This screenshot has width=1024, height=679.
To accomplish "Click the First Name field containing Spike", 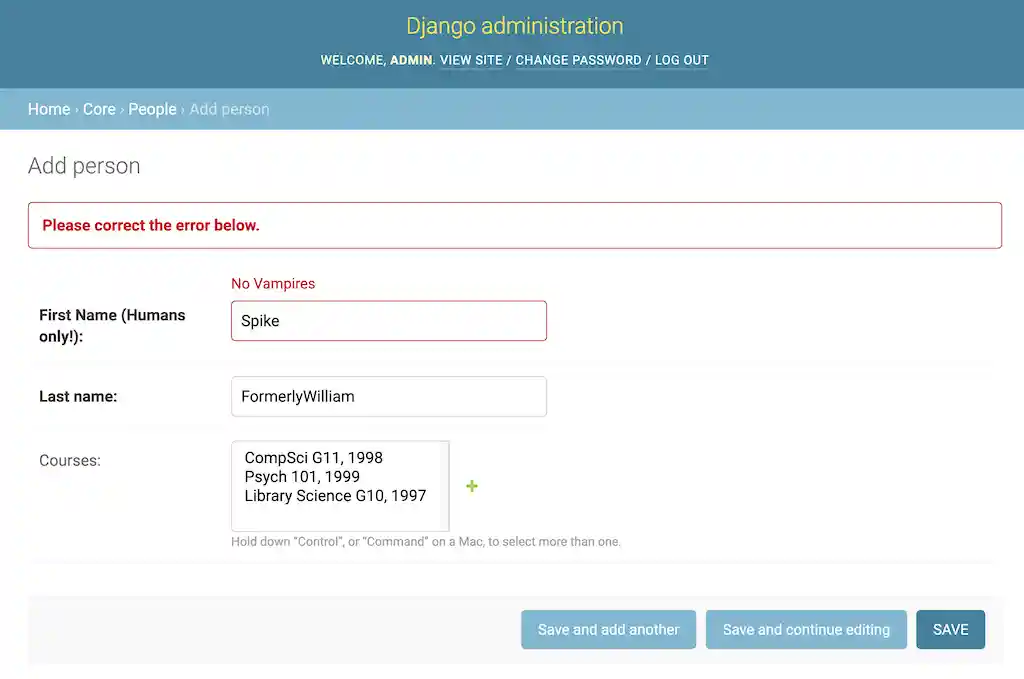I will [388, 320].
